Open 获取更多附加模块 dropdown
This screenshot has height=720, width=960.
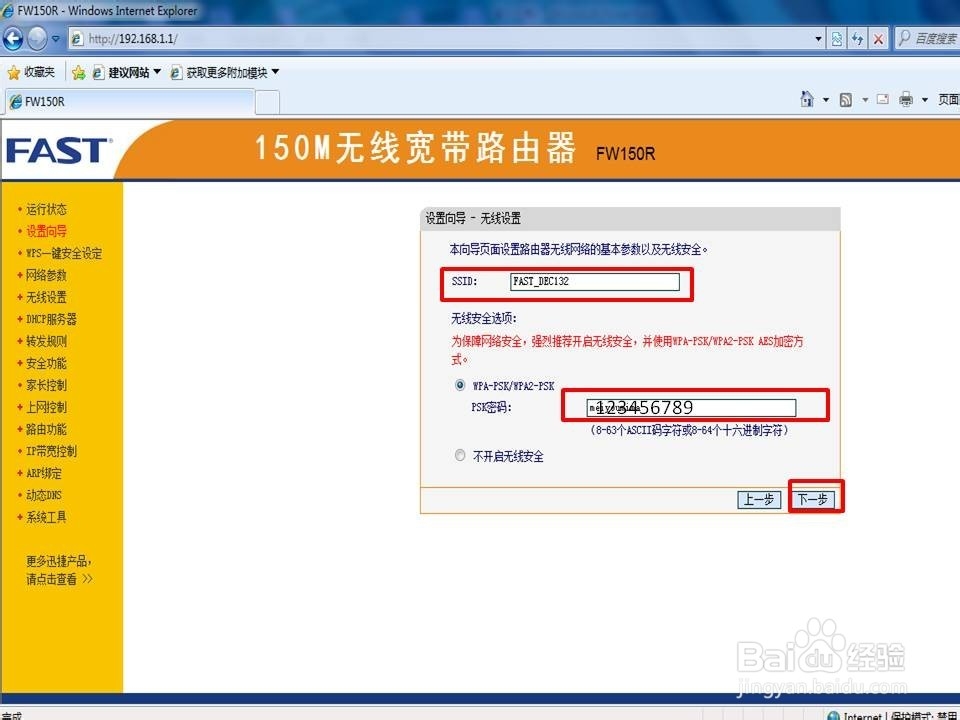(x=225, y=73)
